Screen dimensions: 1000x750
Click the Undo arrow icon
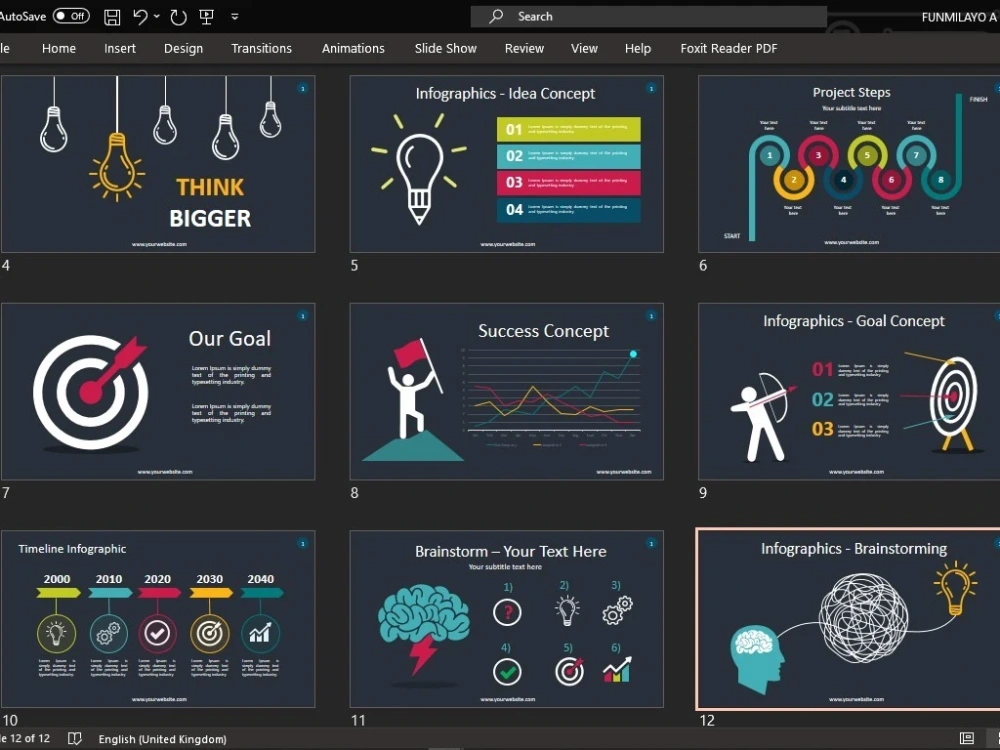(140, 17)
